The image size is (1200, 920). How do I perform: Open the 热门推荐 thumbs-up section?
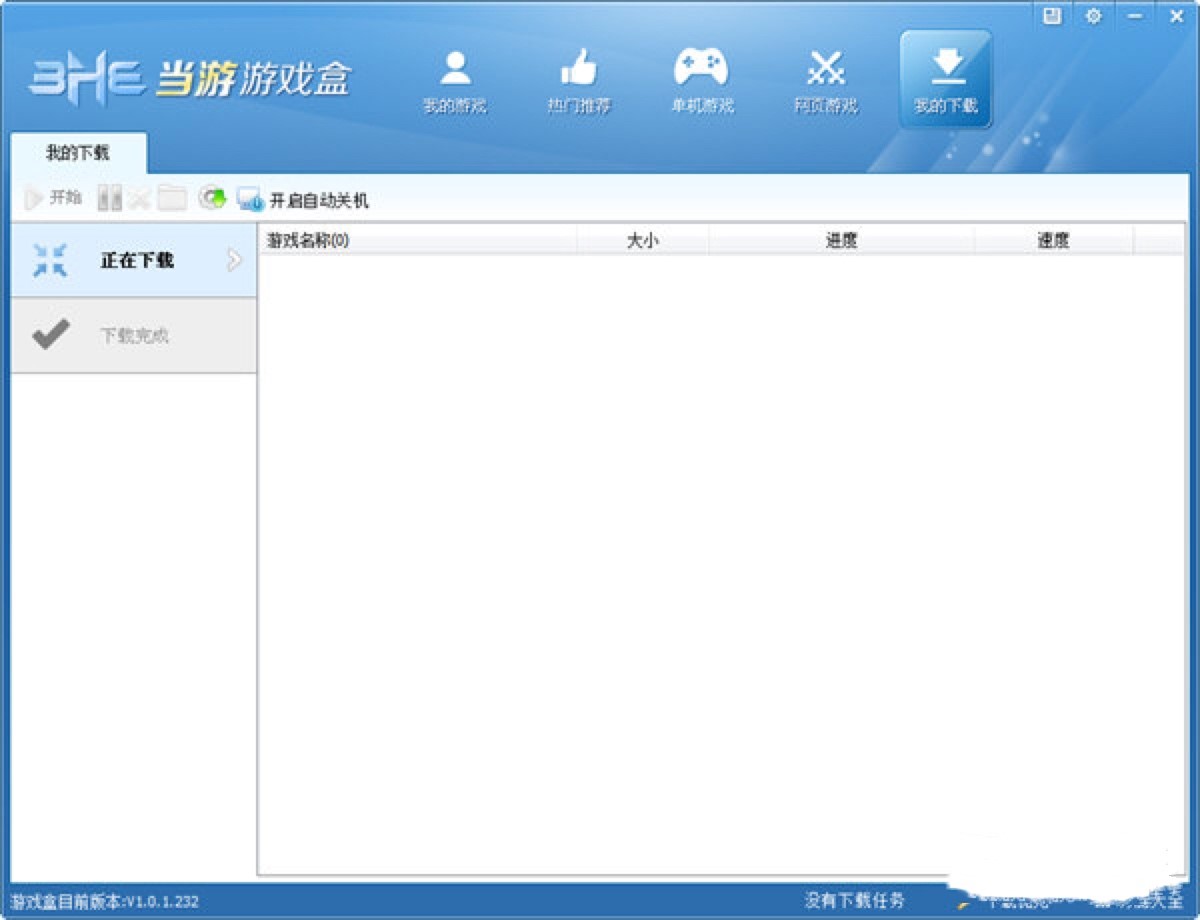pyautogui.click(x=578, y=81)
